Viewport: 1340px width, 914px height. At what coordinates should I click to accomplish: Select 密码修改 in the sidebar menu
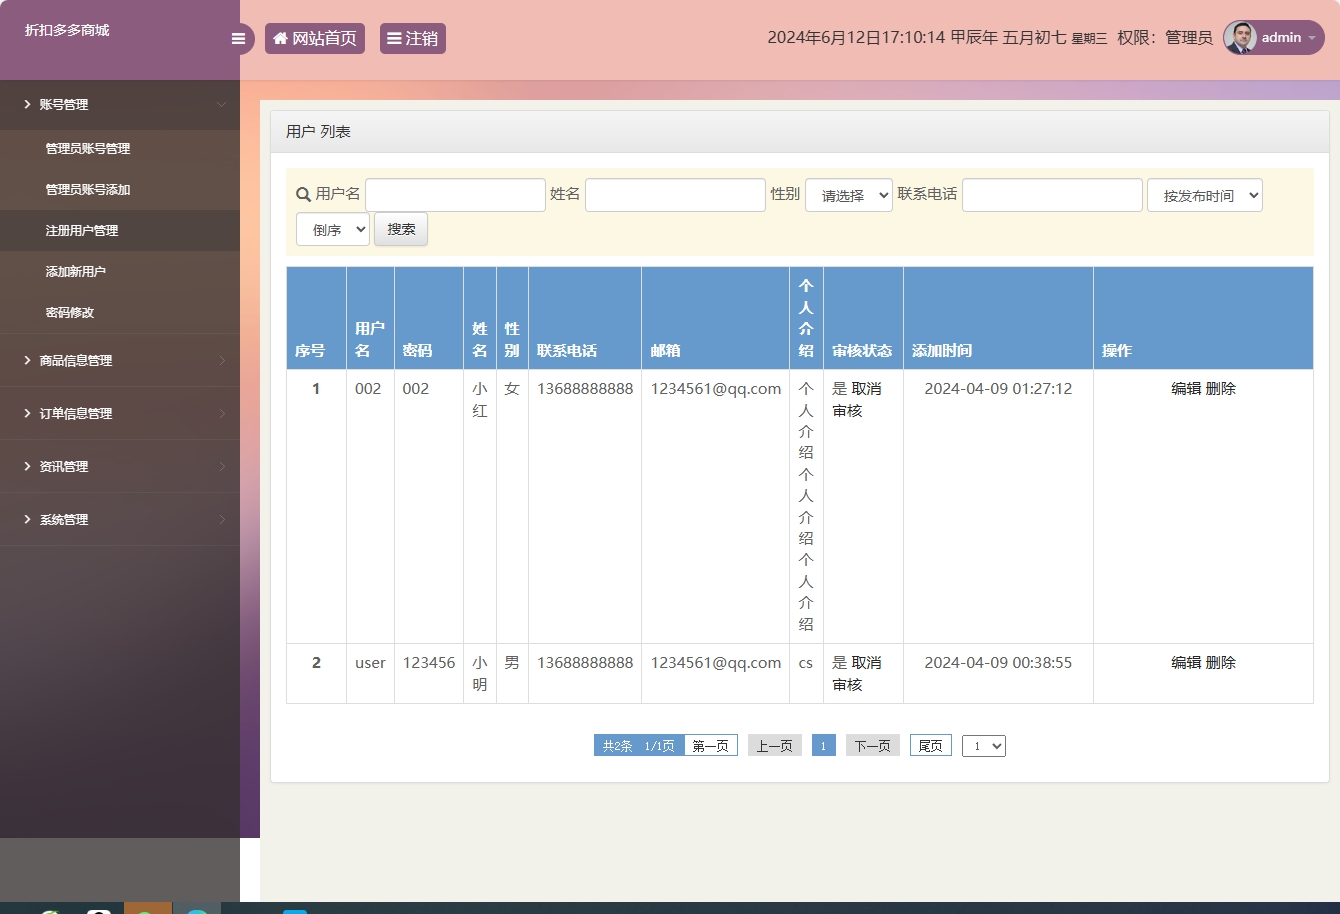[68, 312]
